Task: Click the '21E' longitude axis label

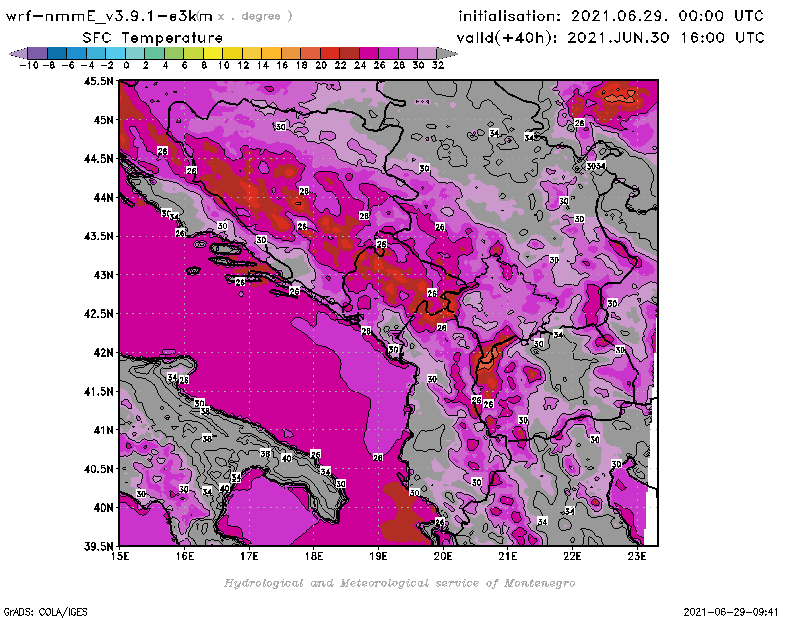Action: [508, 556]
